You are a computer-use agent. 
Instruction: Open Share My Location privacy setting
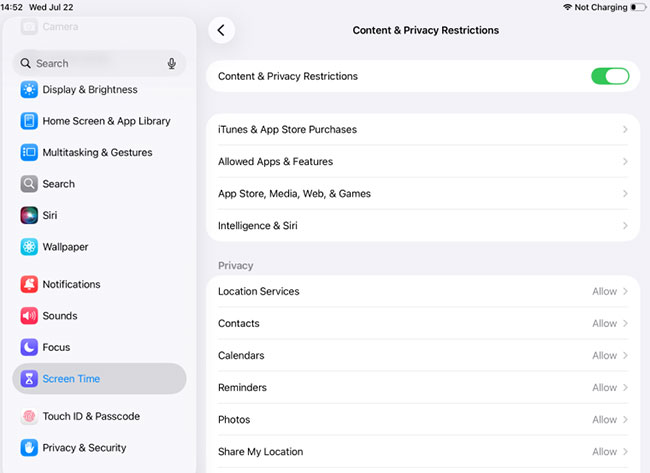pyautogui.click(x=423, y=451)
